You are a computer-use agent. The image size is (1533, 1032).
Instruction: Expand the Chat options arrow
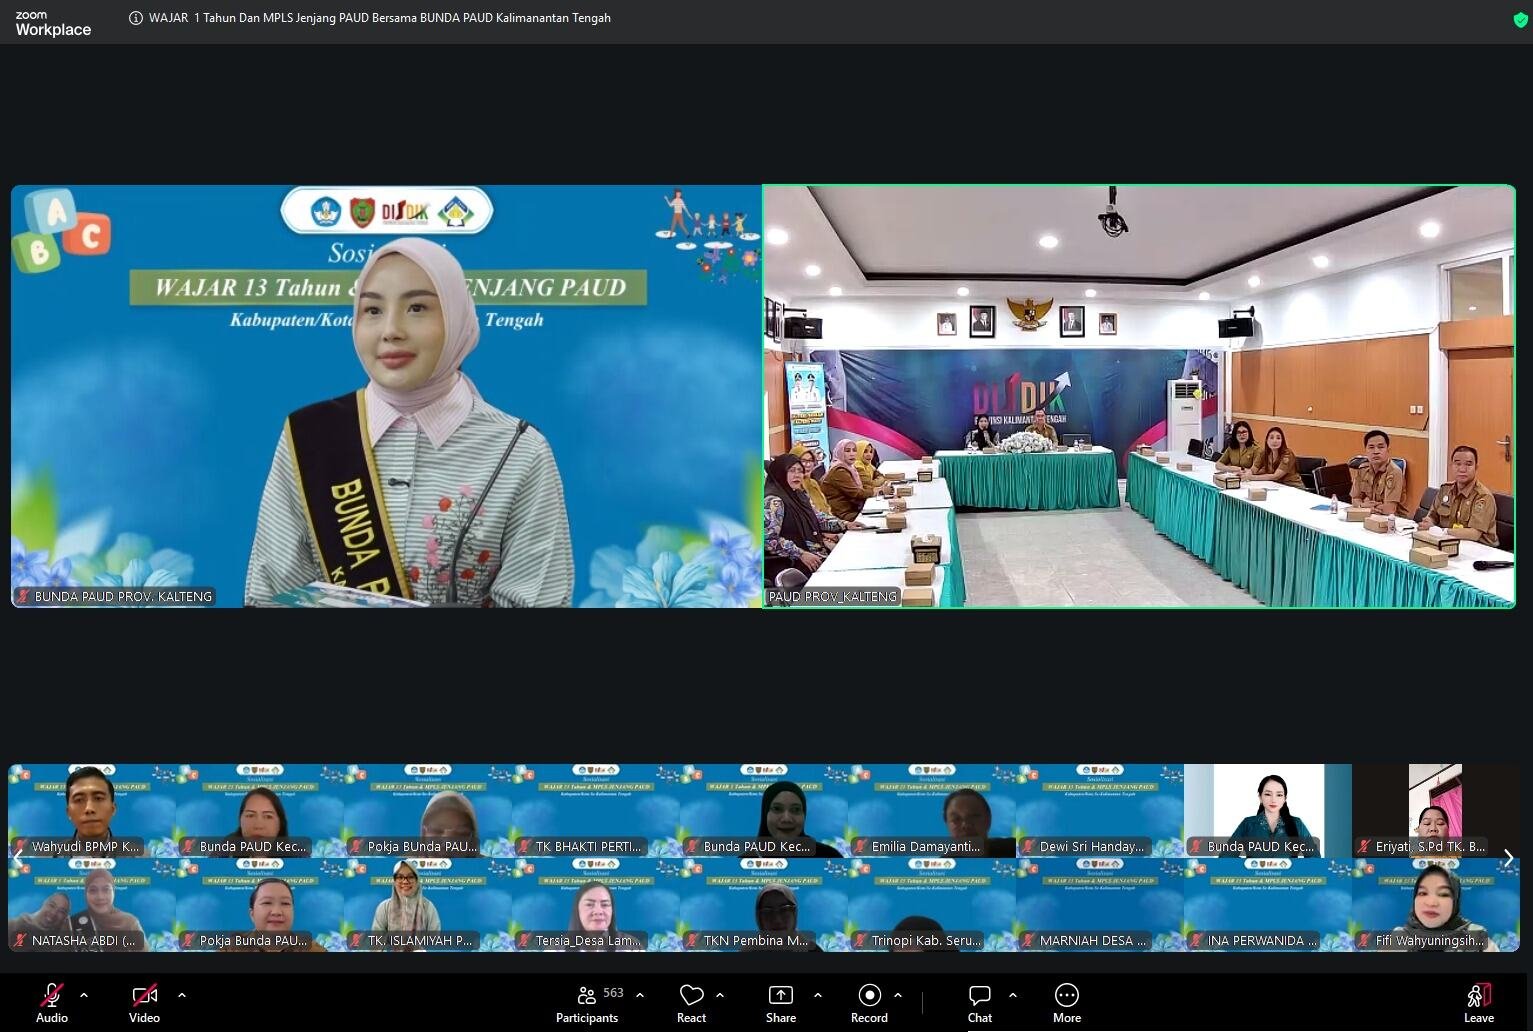click(x=1013, y=995)
